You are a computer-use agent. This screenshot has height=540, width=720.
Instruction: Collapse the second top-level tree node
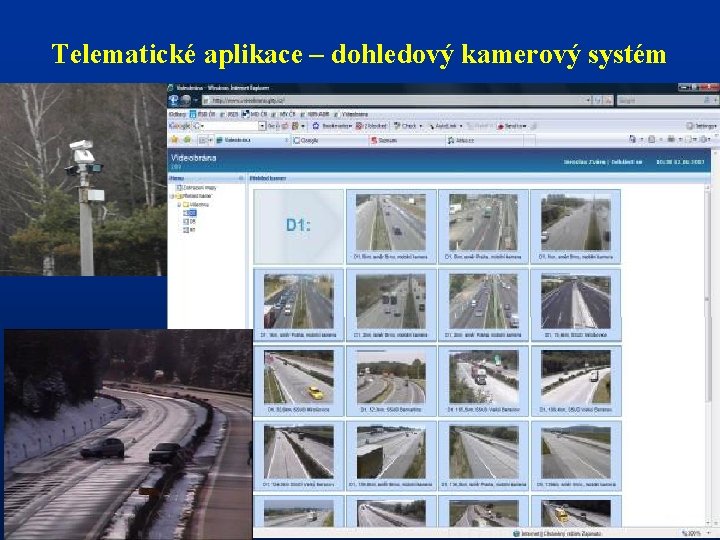coord(172,196)
